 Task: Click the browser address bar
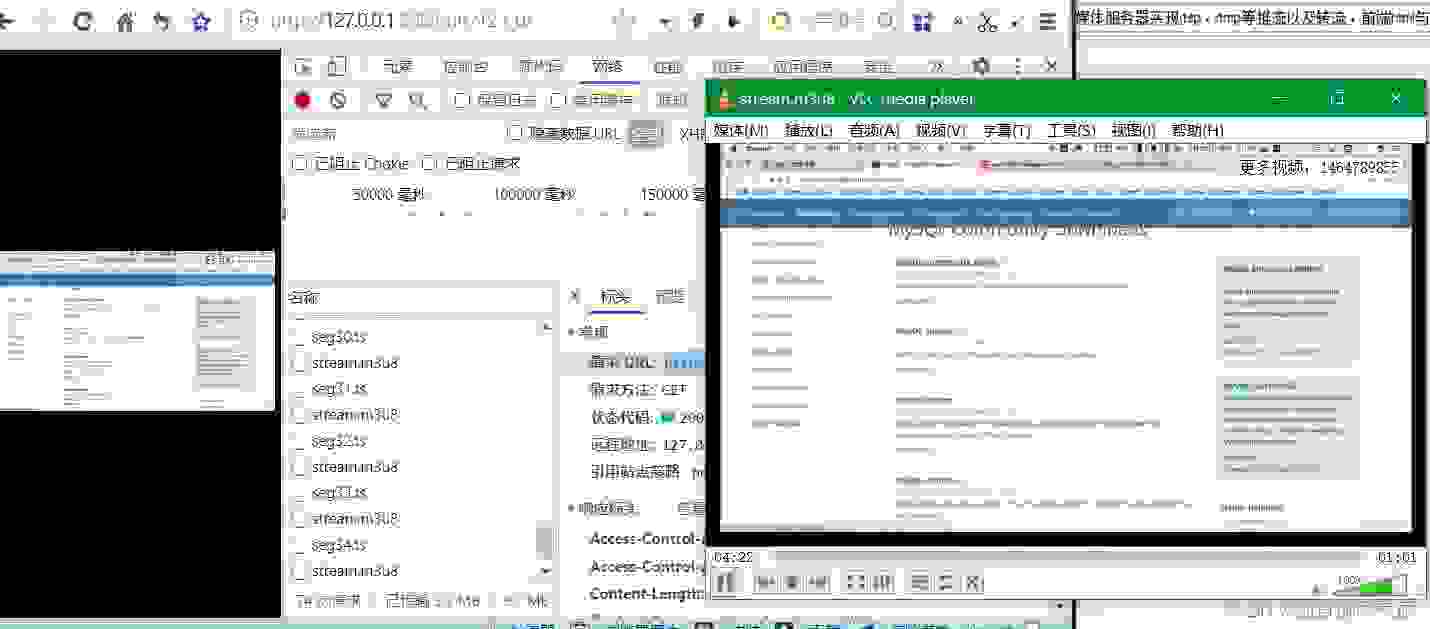click(425, 21)
